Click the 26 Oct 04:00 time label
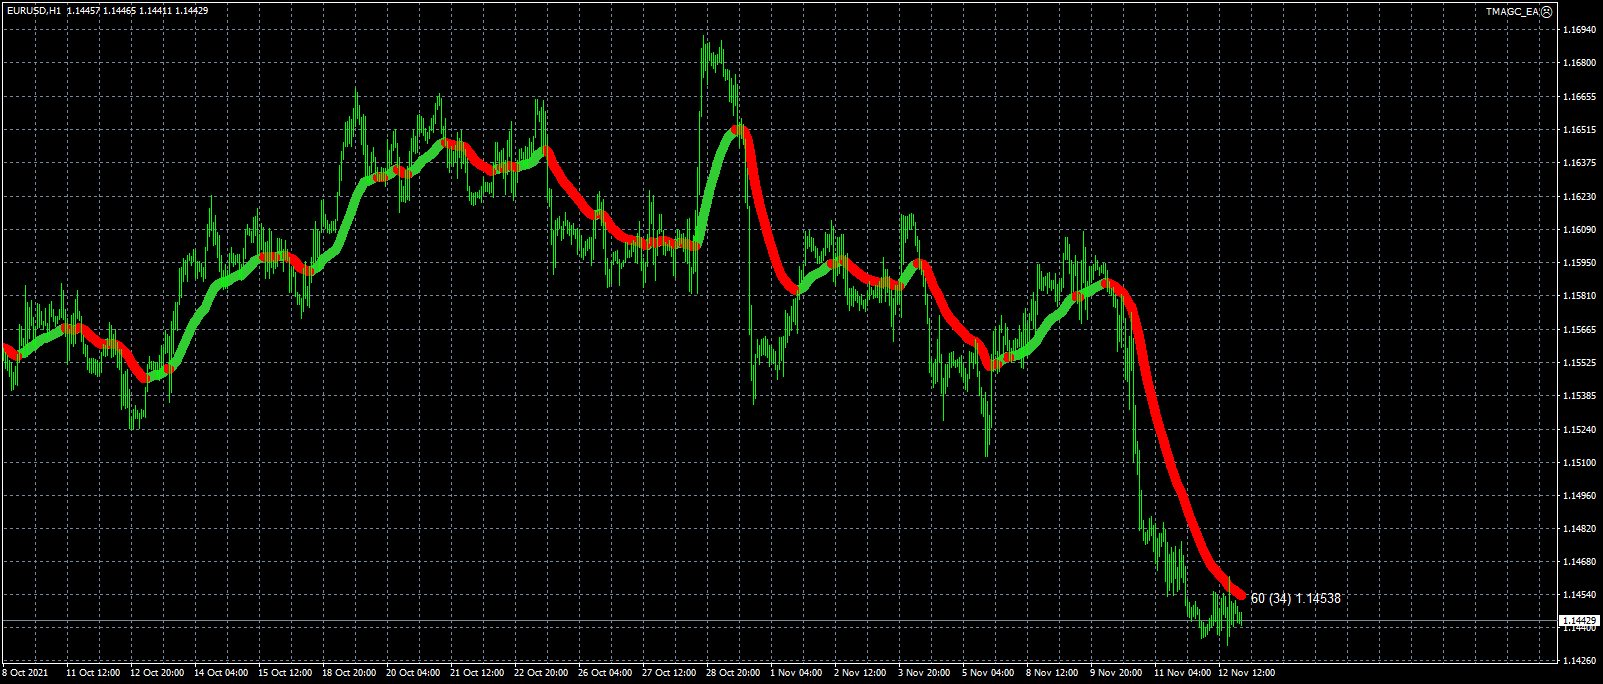This screenshot has height=684, width=1603. (x=605, y=673)
